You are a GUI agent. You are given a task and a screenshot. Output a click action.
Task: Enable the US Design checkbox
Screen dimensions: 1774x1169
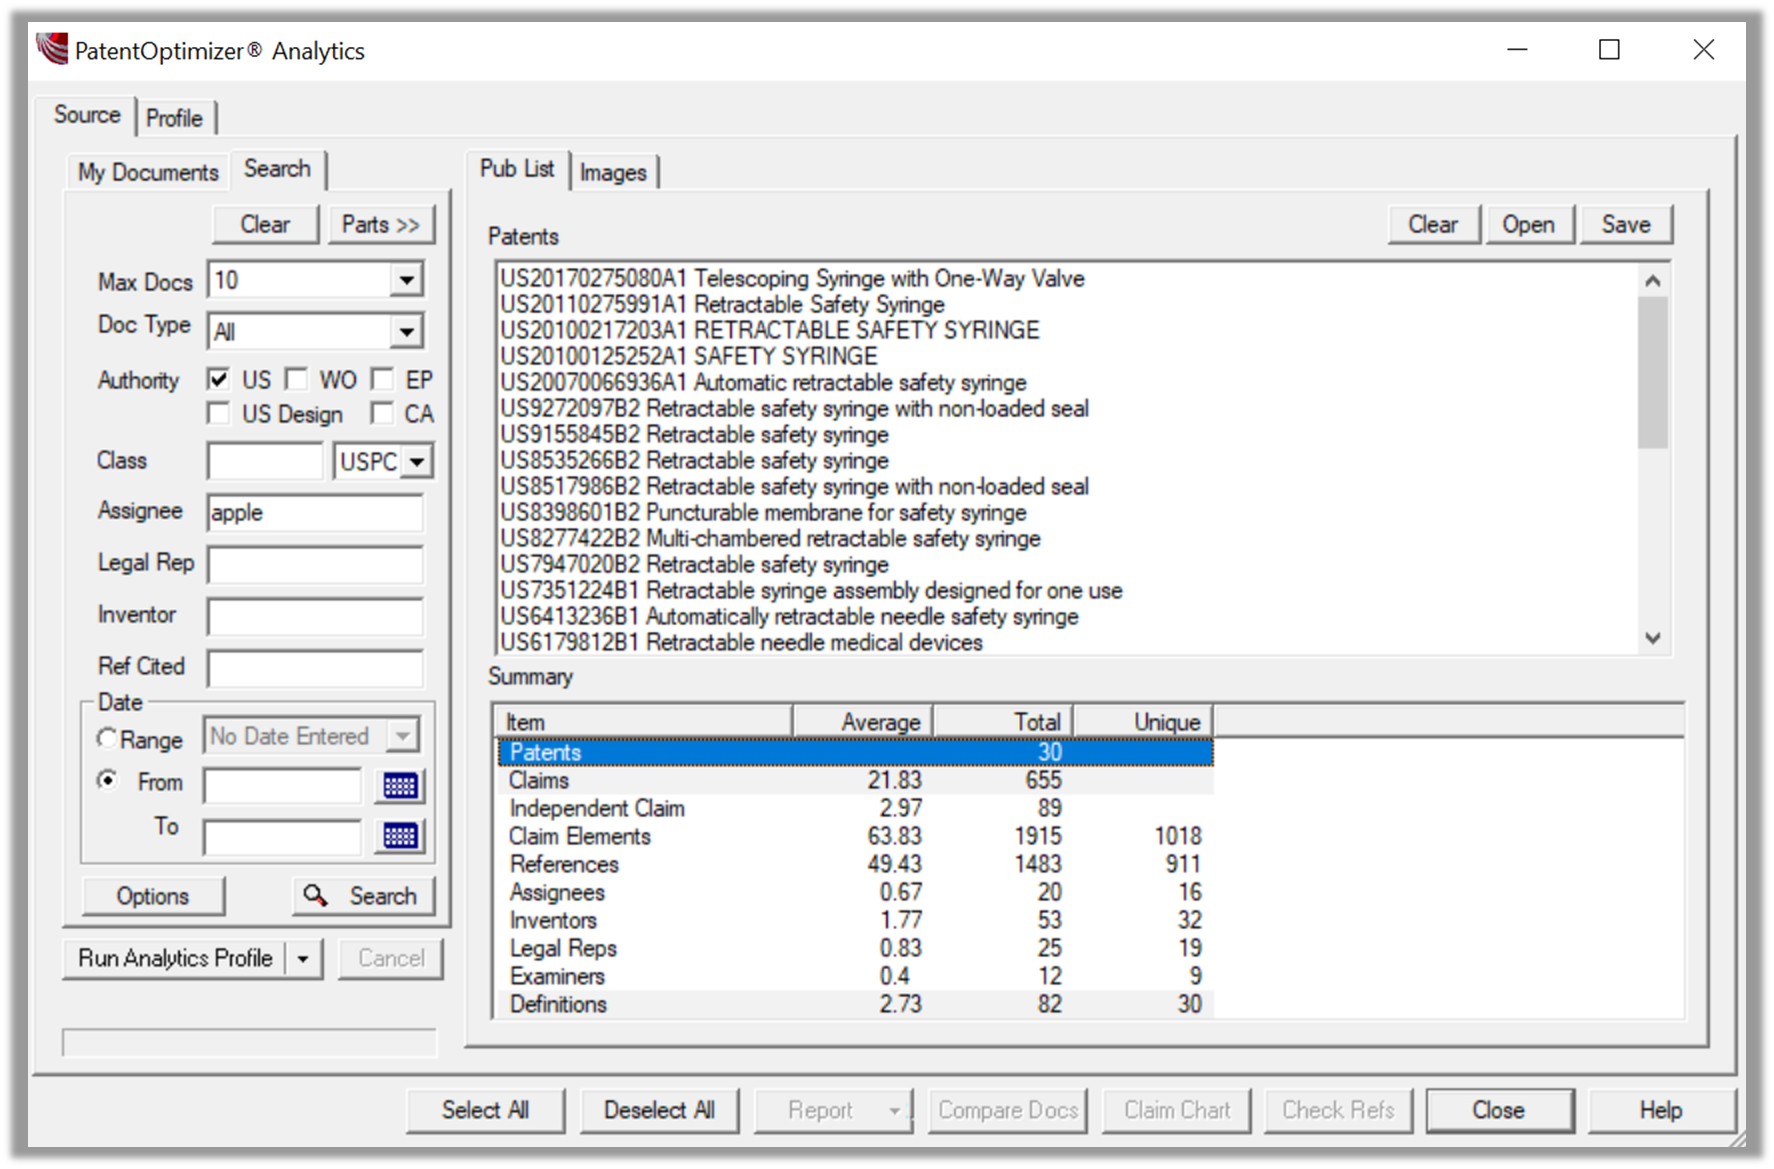point(218,413)
